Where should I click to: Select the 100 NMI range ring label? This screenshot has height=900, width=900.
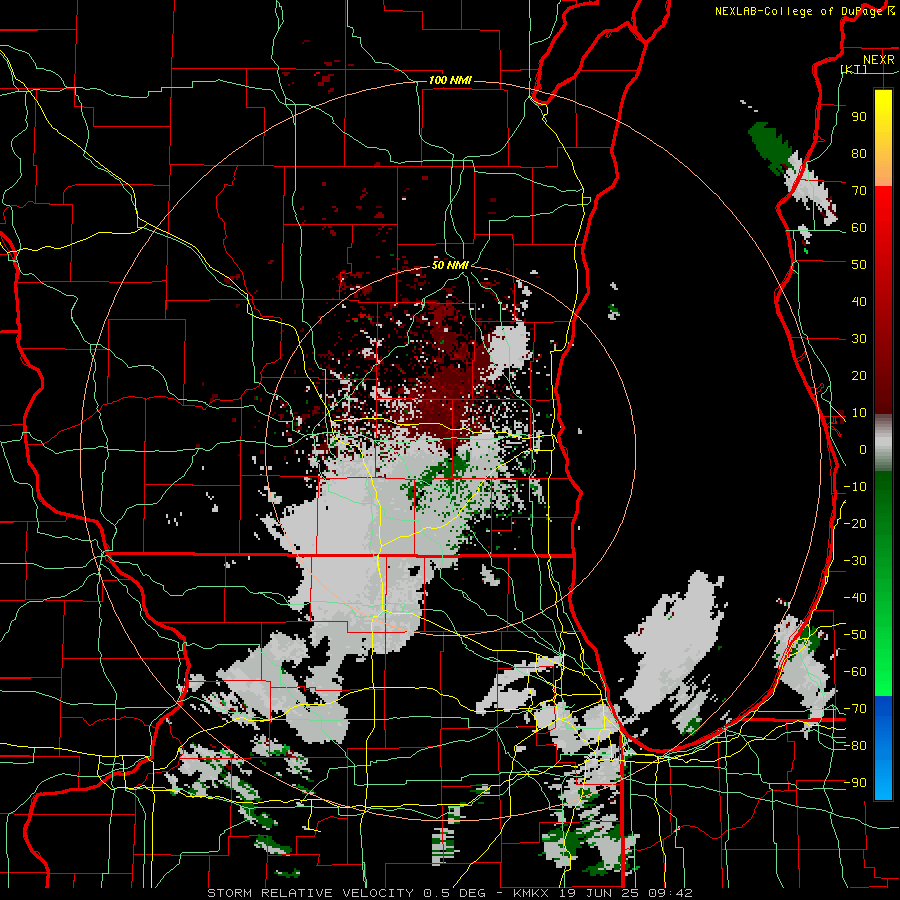pyautogui.click(x=450, y=80)
